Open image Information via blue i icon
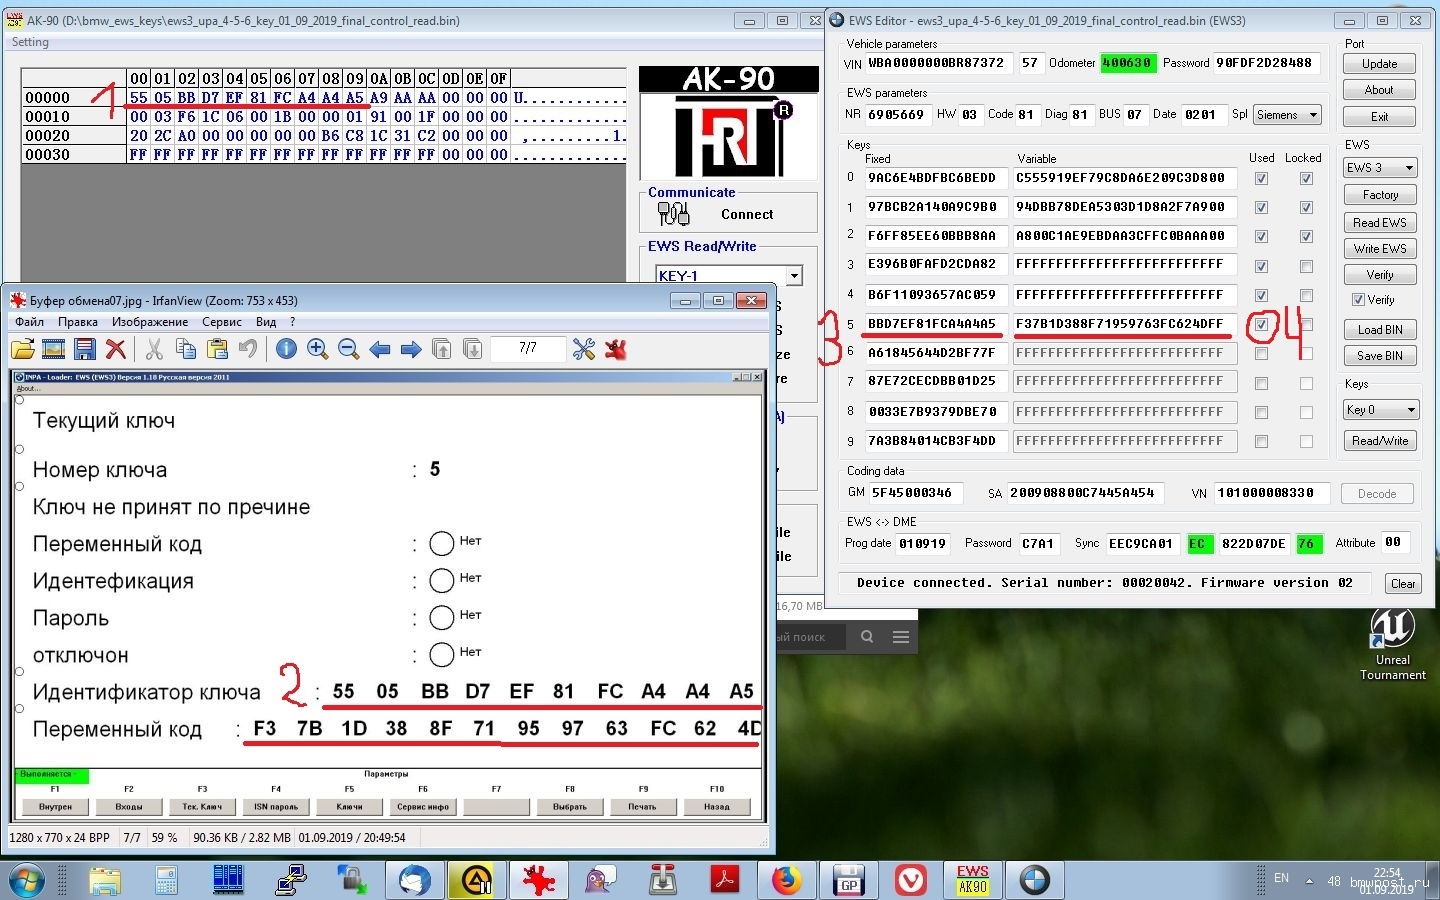This screenshot has width=1440, height=900. pos(286,349)
